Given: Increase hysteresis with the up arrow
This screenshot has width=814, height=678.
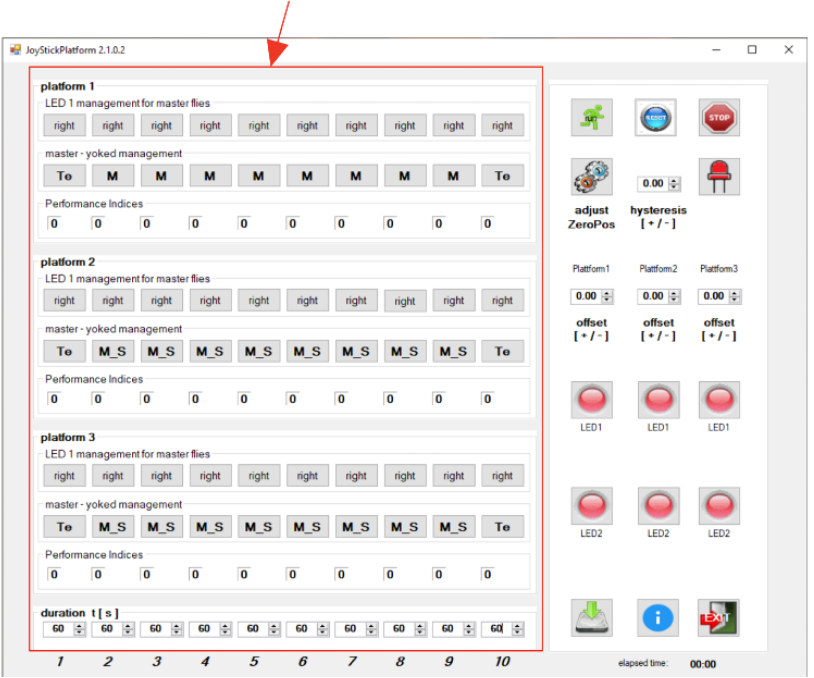Looking at the screenshot, I should point(674,180).
